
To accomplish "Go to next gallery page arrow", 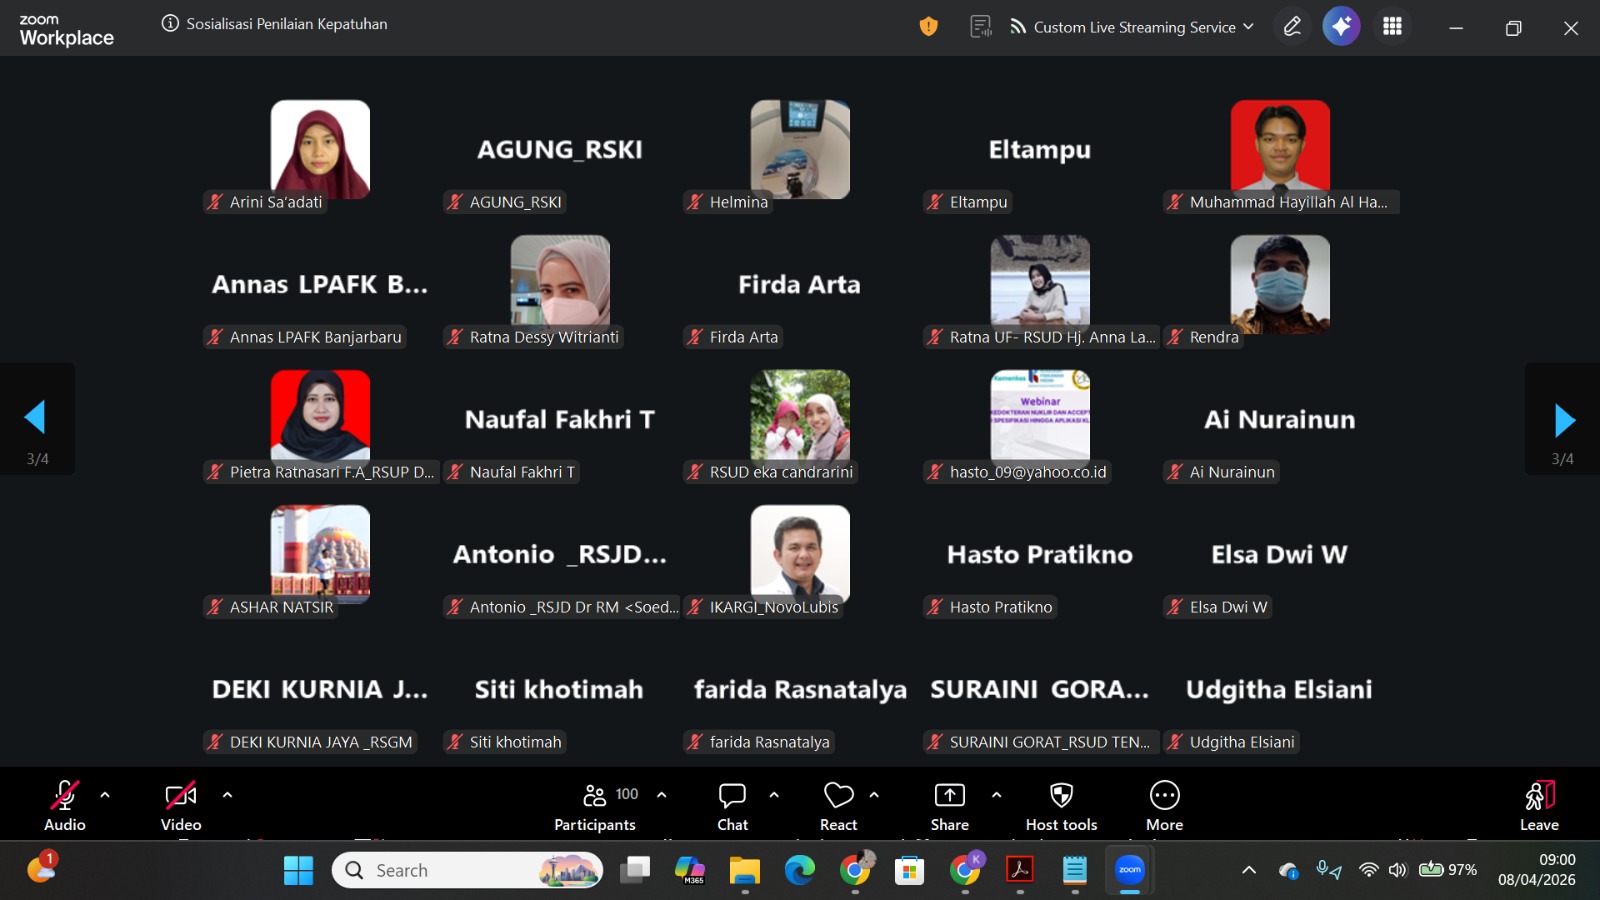I will coord(1564,420).
